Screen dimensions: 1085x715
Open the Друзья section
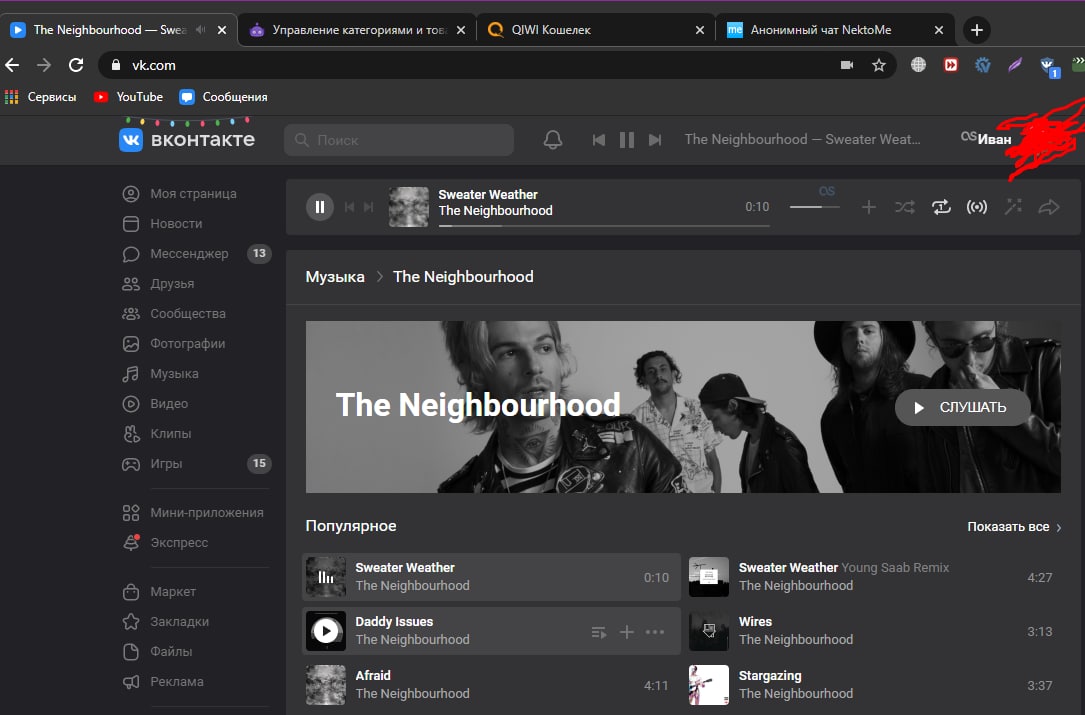159,284
